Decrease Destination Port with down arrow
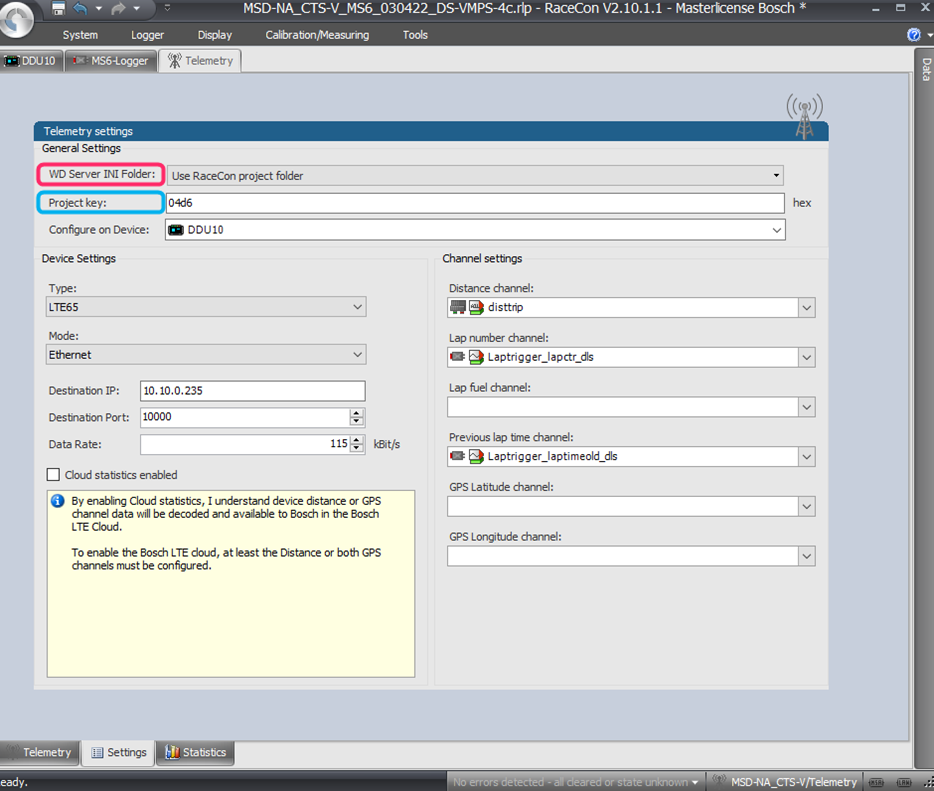The width and height of the screenshot is (934, 791). (x=356, y=422)
